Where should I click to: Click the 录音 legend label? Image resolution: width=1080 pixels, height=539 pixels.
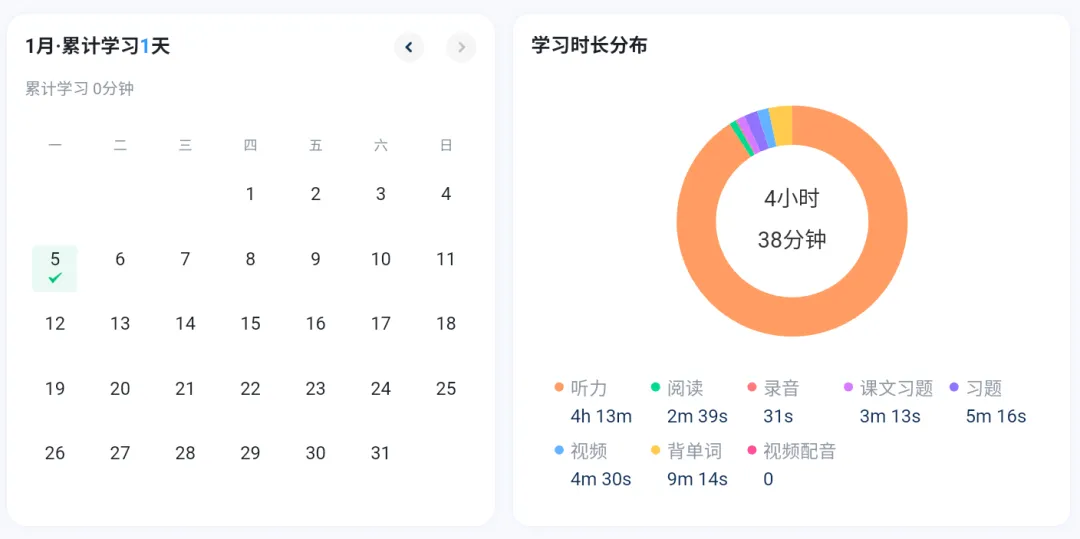tap(782, 388)
